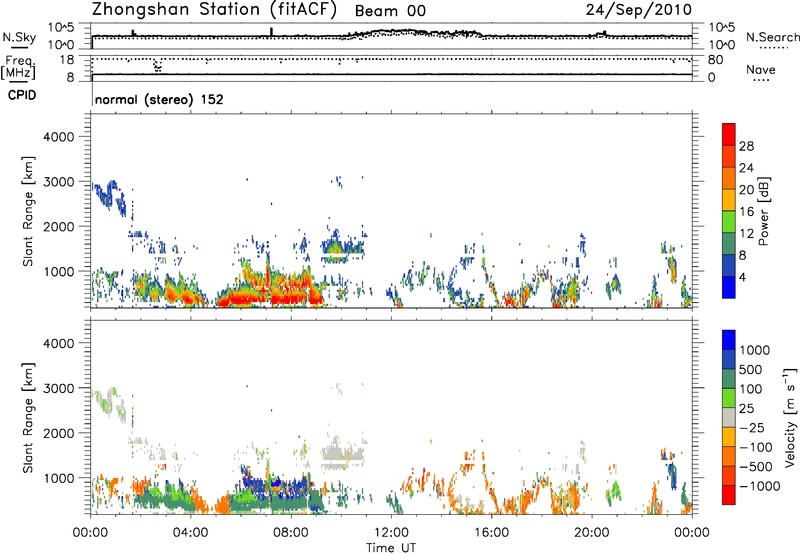The height and width of the screenshot is (554, 800).
Task: Click the bright blue swatch of Power colorbar
Action: (x=729, y=287)
